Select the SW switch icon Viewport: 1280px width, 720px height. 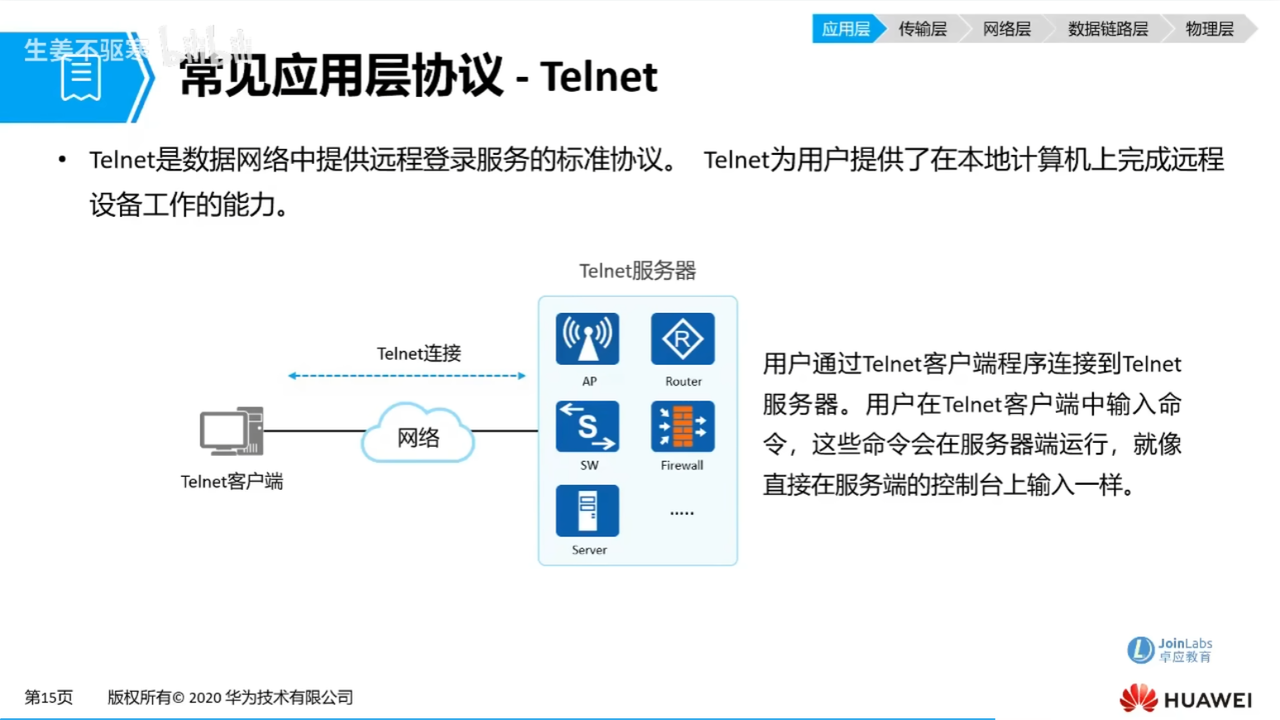[x=587, y=424]
